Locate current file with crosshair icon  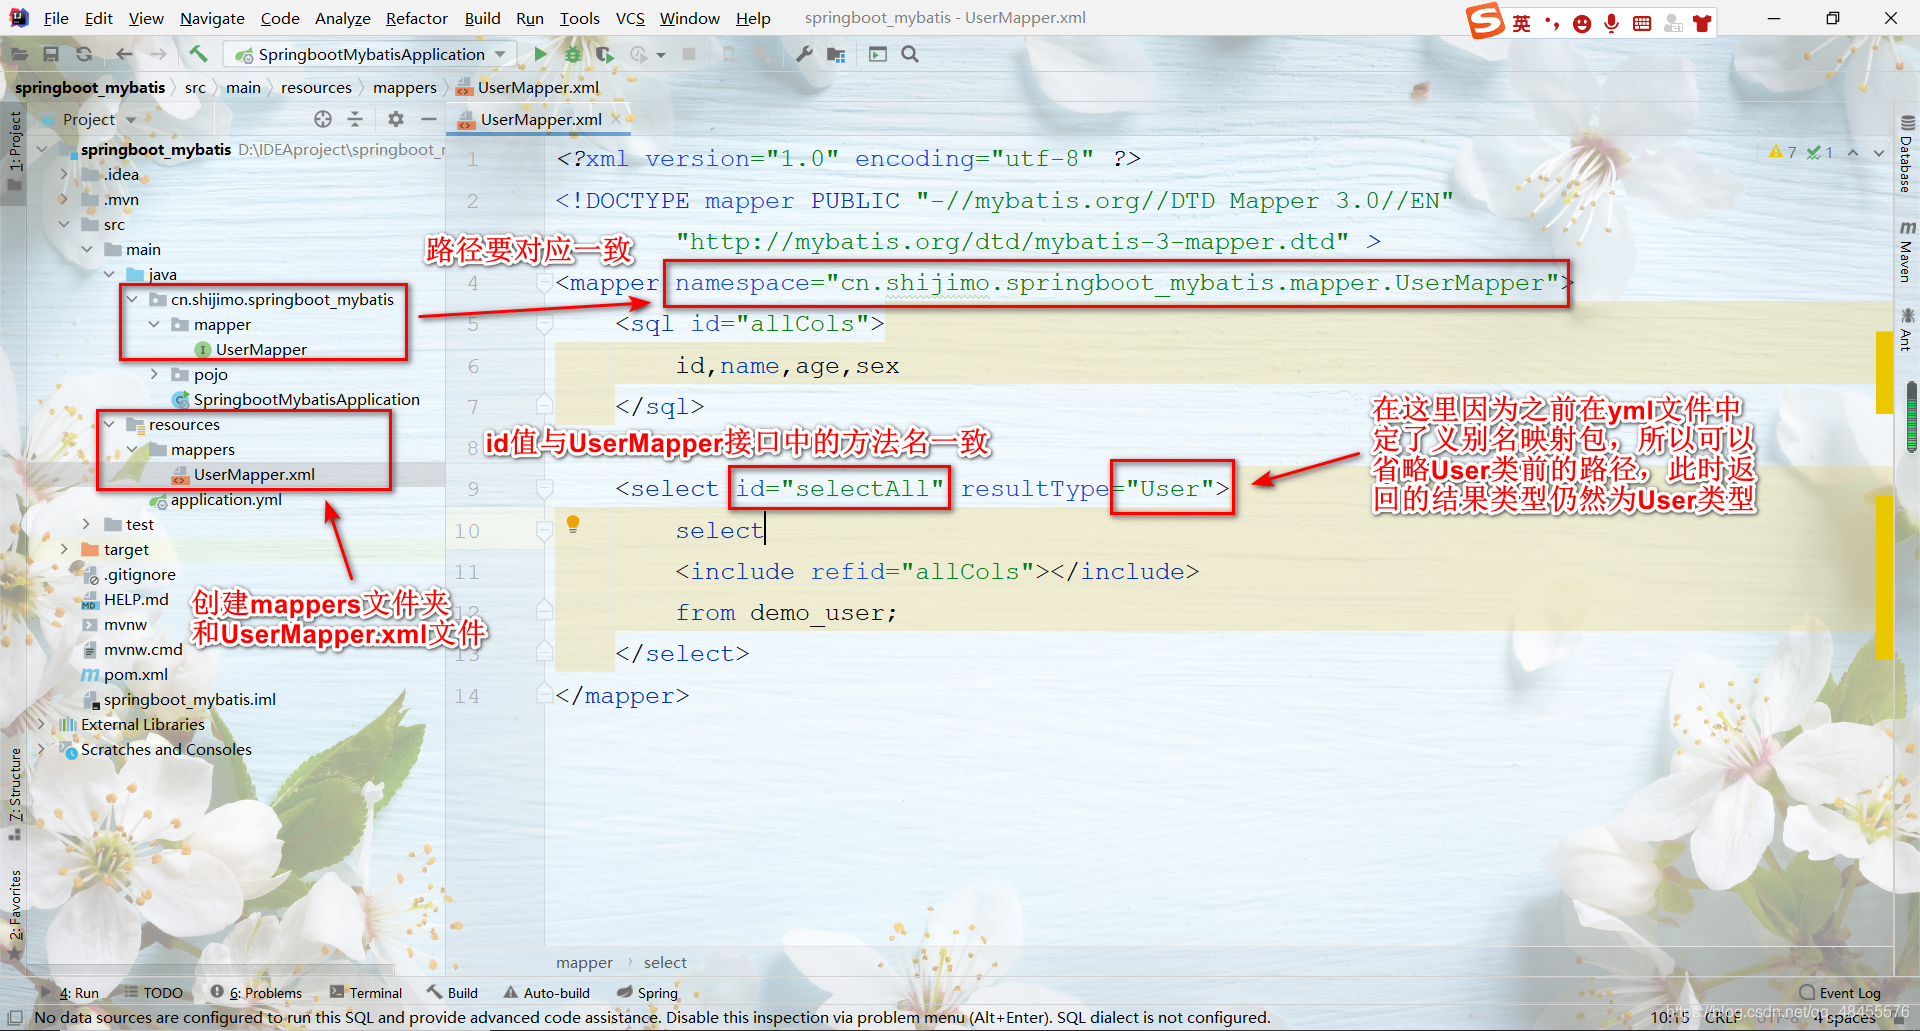[x=323, y=119]
